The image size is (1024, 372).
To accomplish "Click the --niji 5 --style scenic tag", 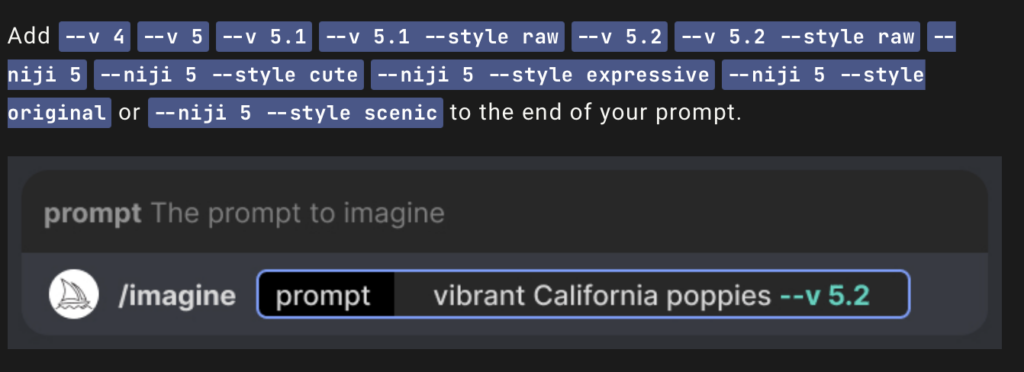I will click(295, 112).
